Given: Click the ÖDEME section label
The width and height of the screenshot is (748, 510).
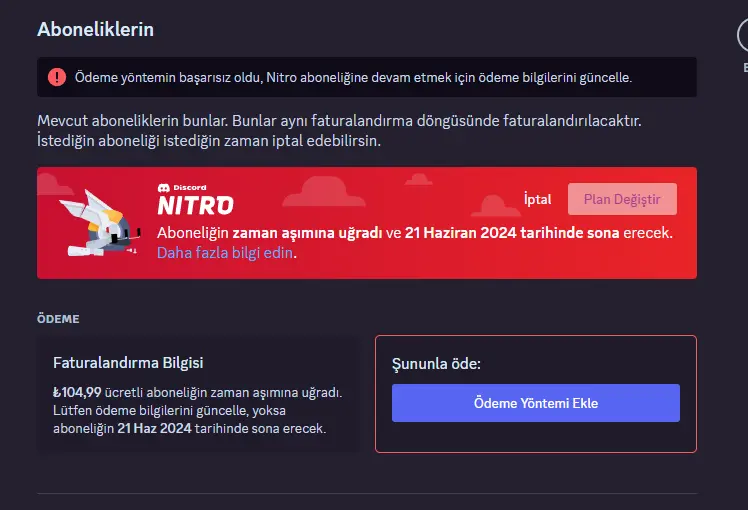Looking at the screenshot, I should [58, 319].
